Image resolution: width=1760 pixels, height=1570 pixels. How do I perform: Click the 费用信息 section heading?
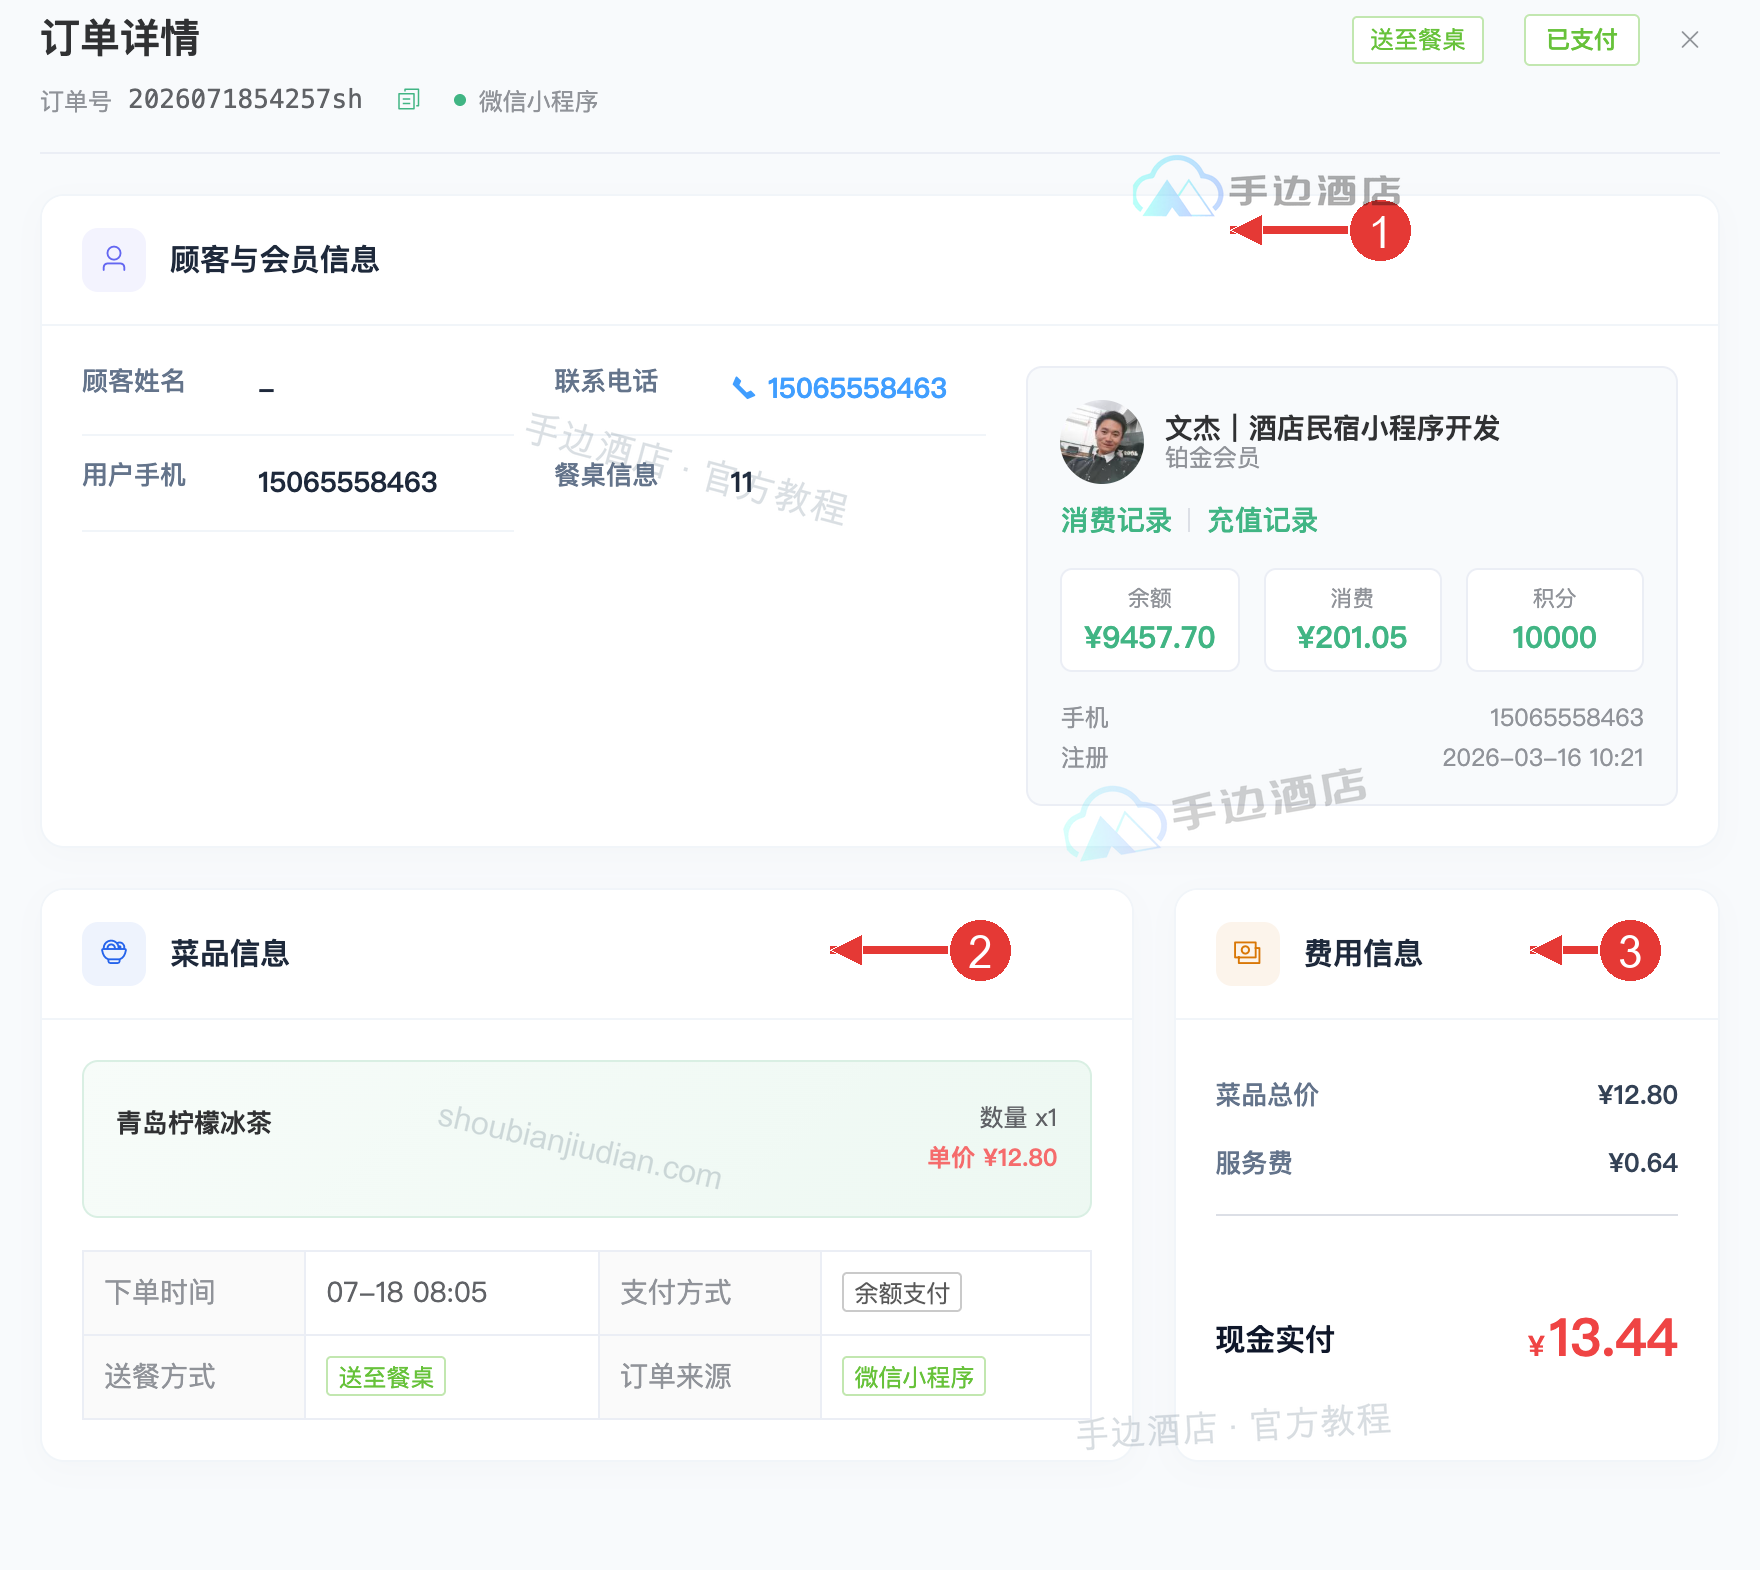1362,953
